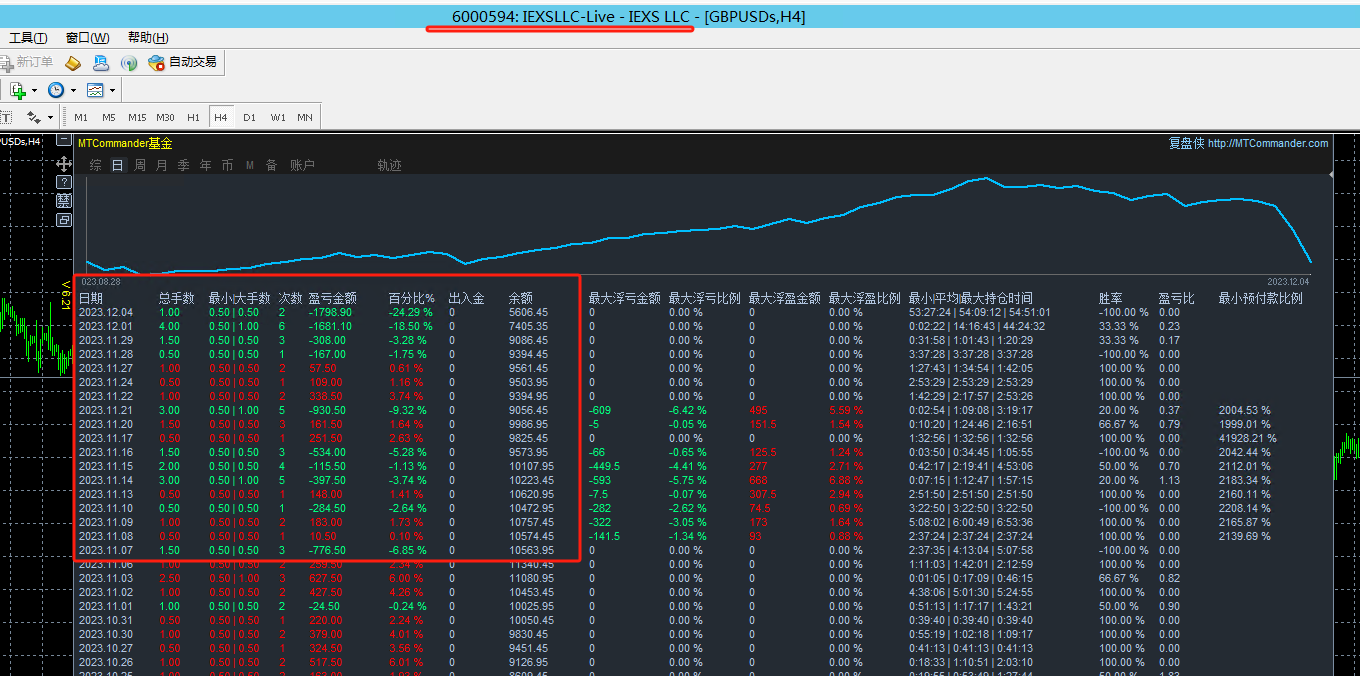1360x676 pixels.
Task: Click the -1681.10 profit value
Action: (x=330, y=326)
